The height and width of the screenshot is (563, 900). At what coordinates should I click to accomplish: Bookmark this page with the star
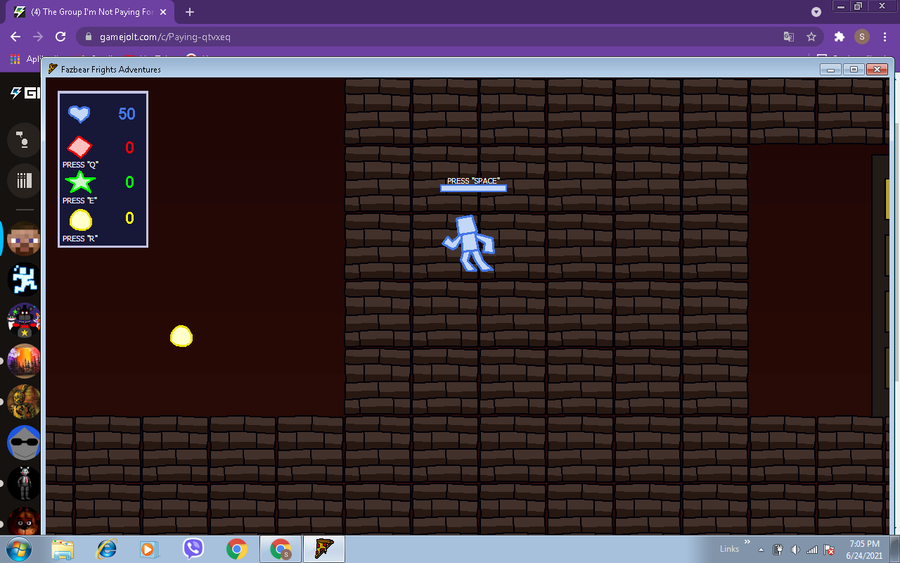811,37
